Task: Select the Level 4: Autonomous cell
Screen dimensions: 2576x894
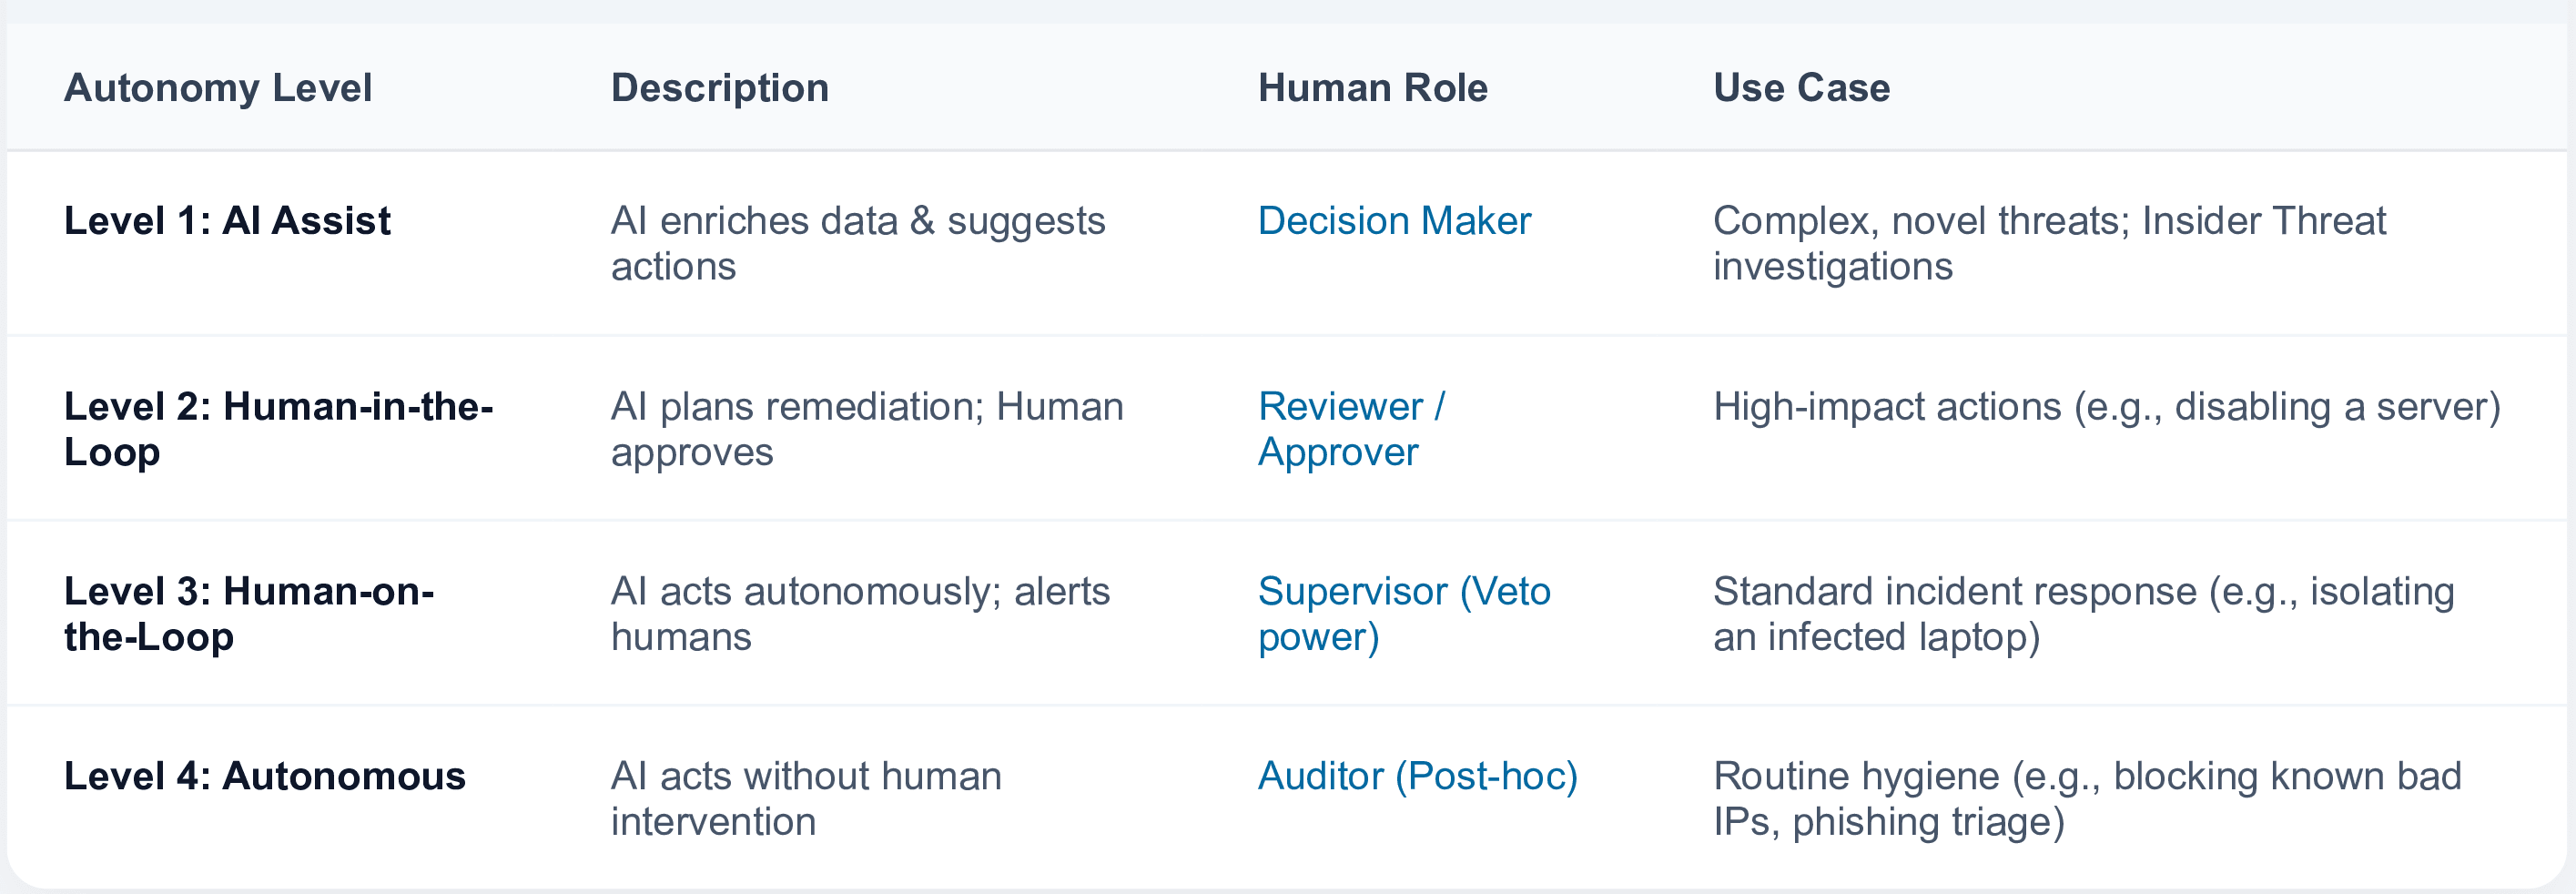Action: pos(265,776)
